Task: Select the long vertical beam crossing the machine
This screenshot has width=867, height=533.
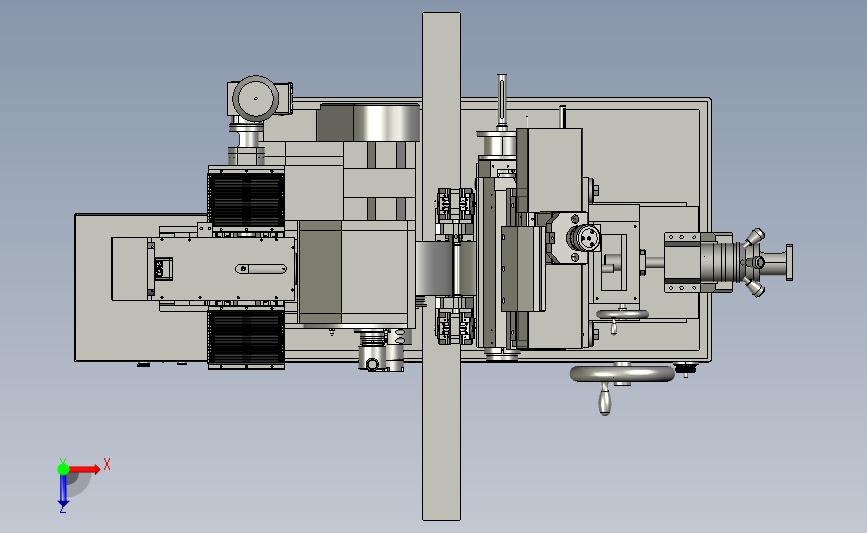Action: coord(441,266)
